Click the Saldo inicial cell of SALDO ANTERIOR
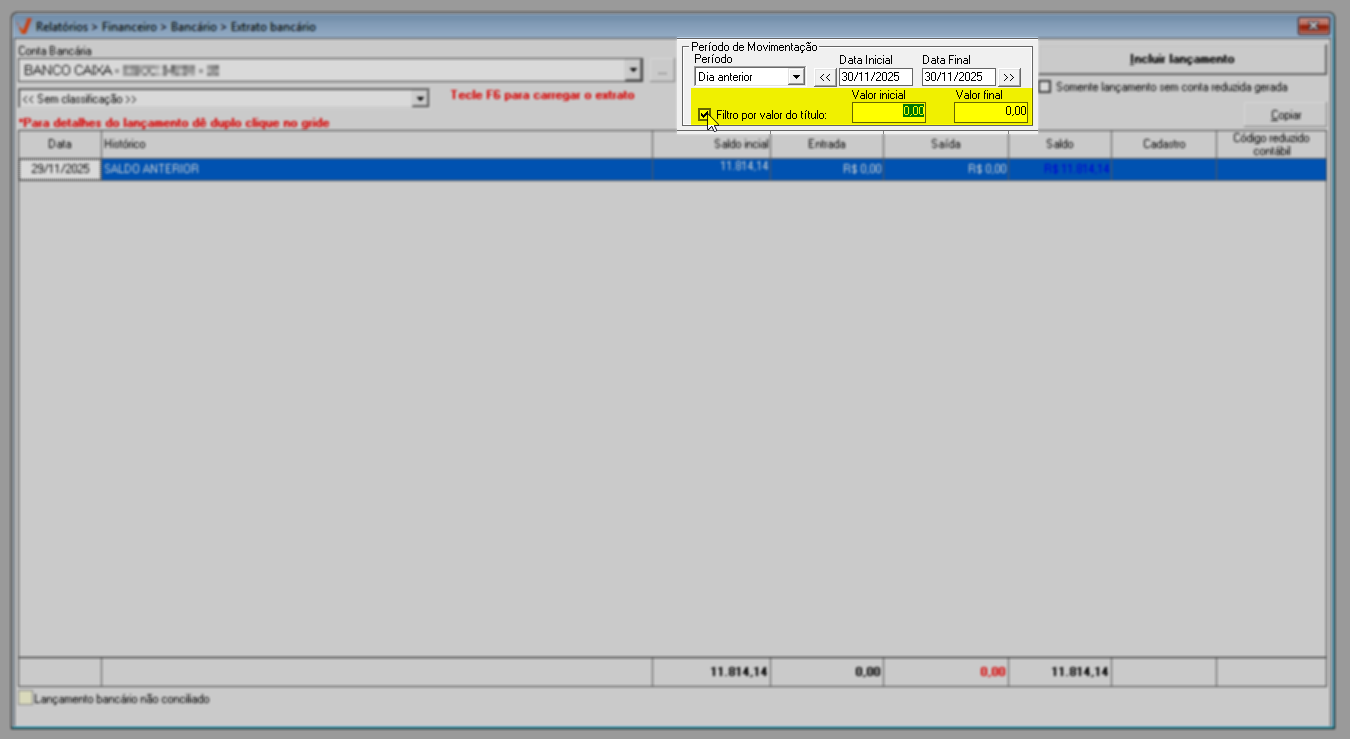1350x739 pixels. tap(712, 170)
